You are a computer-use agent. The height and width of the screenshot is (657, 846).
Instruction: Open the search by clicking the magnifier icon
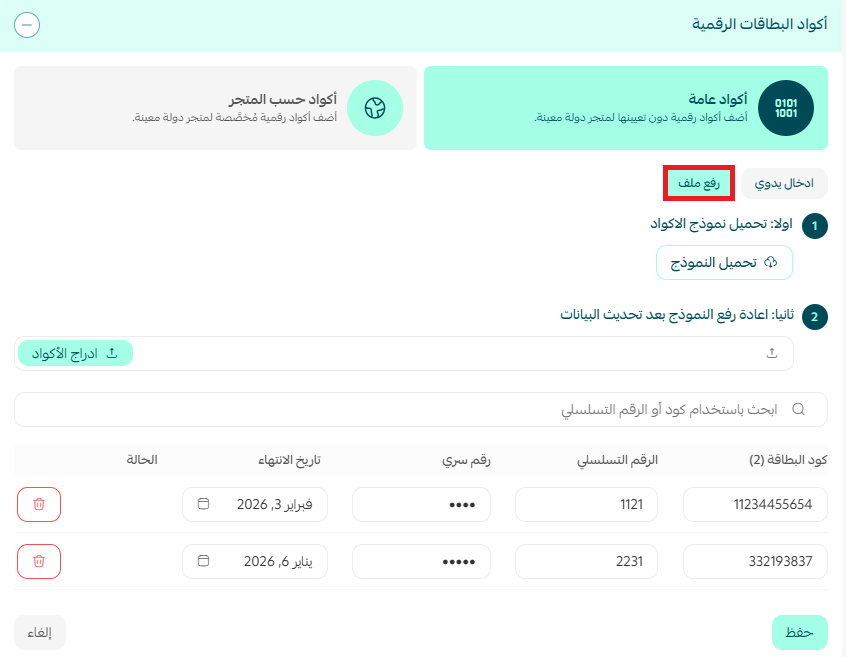(798, 409)
